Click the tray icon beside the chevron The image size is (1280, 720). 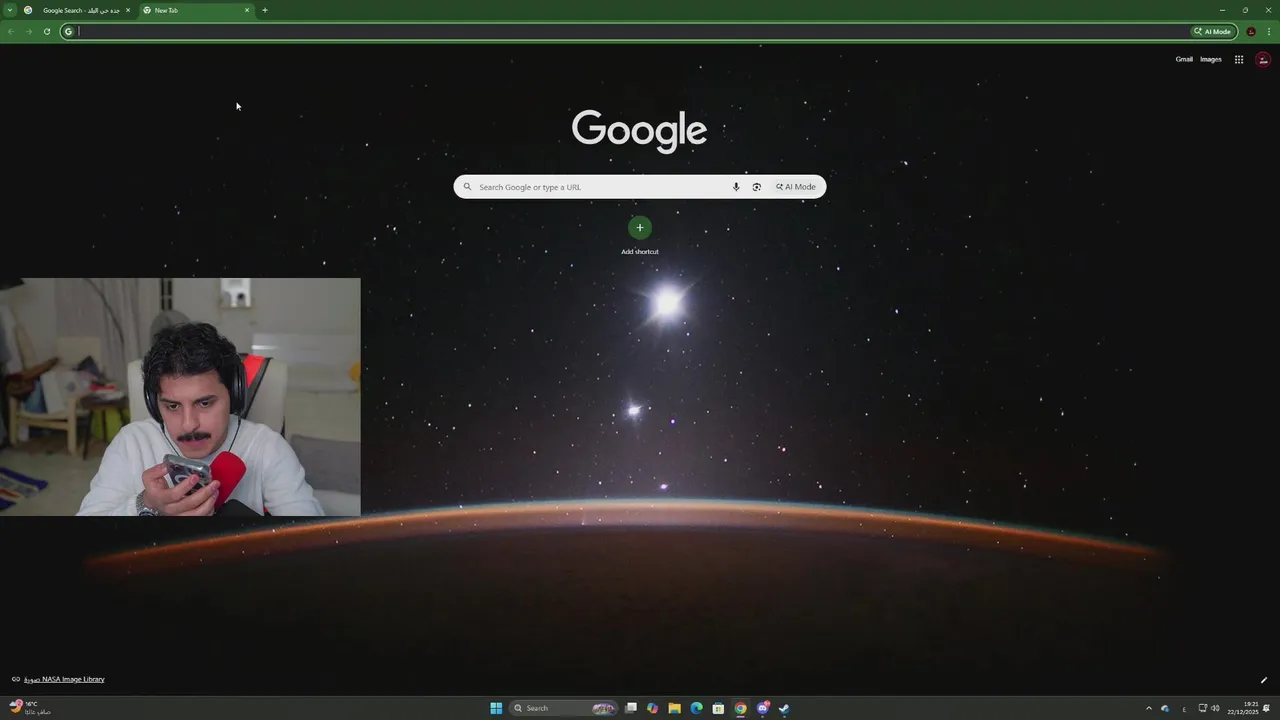pos(1165,708)
